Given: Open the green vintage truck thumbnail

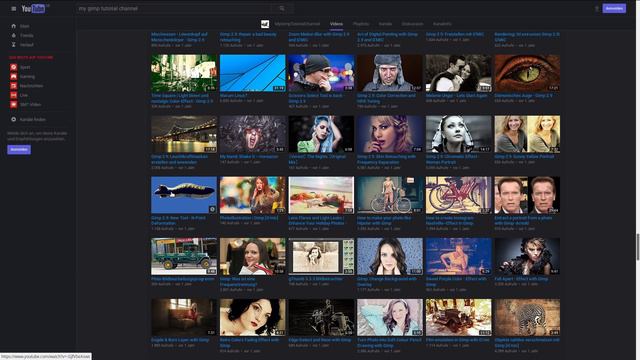Looking at the screenshot, I should 184,256.
